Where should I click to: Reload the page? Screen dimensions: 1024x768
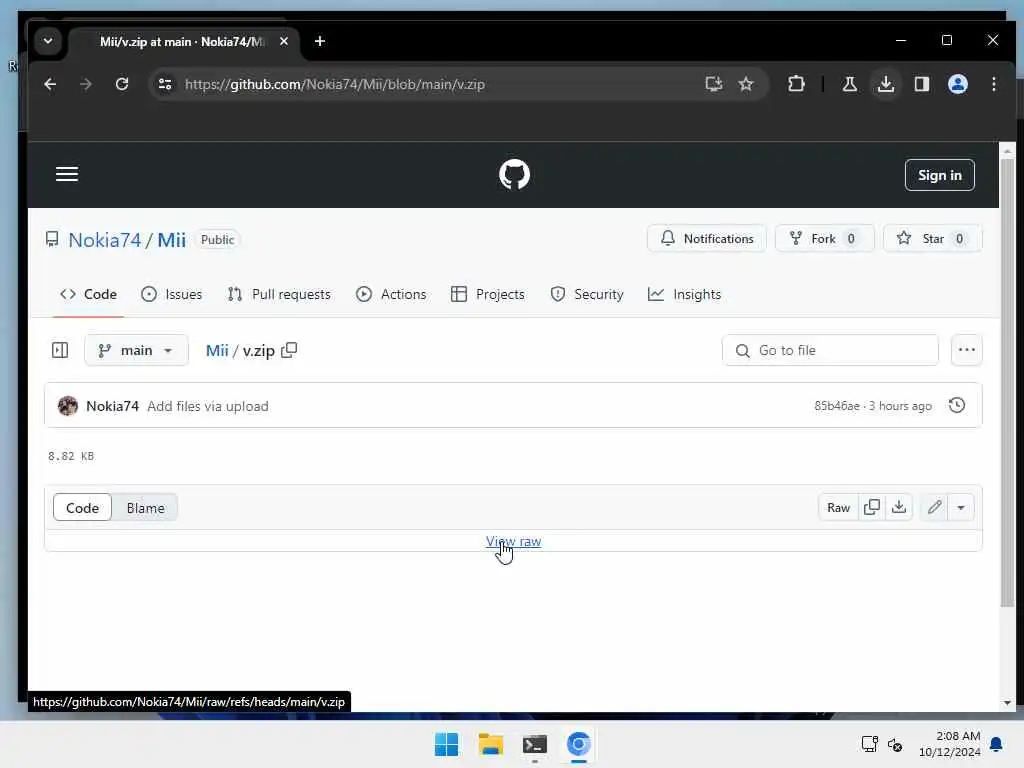pos(121,84)
